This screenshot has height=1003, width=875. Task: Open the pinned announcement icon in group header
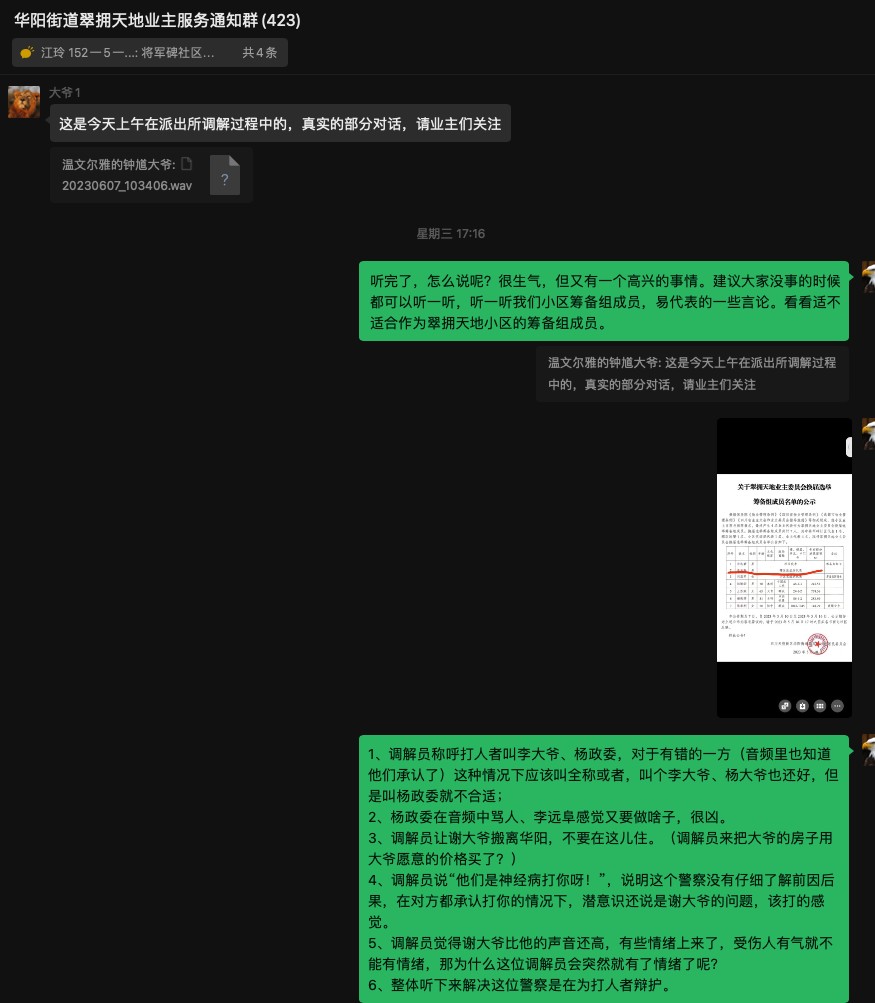coord(27,53)
